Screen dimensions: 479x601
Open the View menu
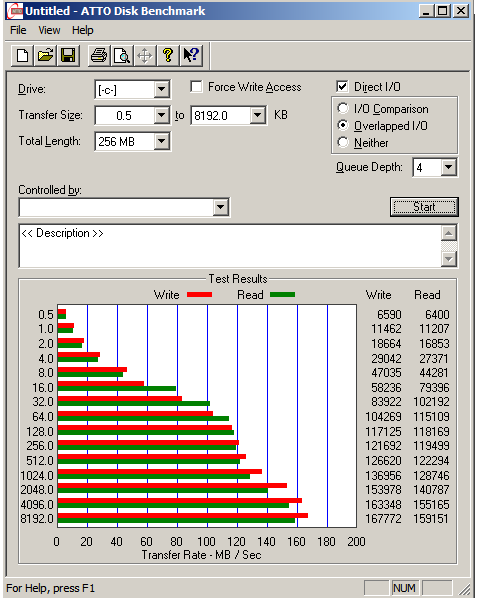tap(49, 30)
